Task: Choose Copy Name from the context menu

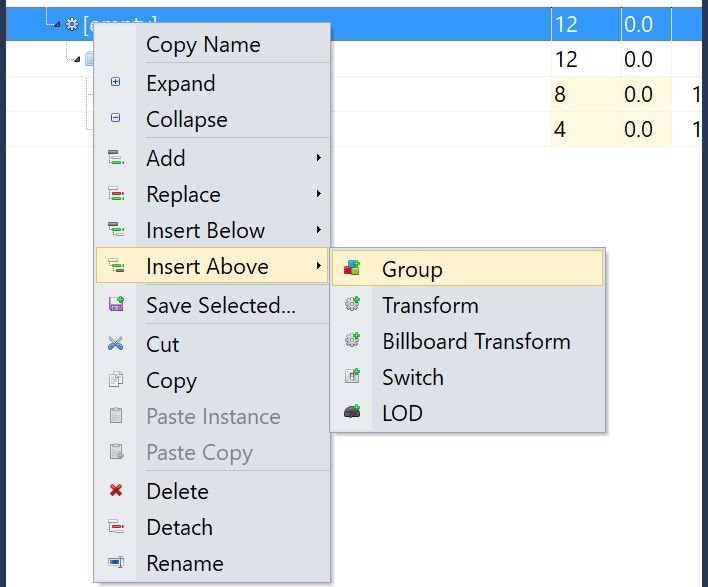Action: (203, 45)
